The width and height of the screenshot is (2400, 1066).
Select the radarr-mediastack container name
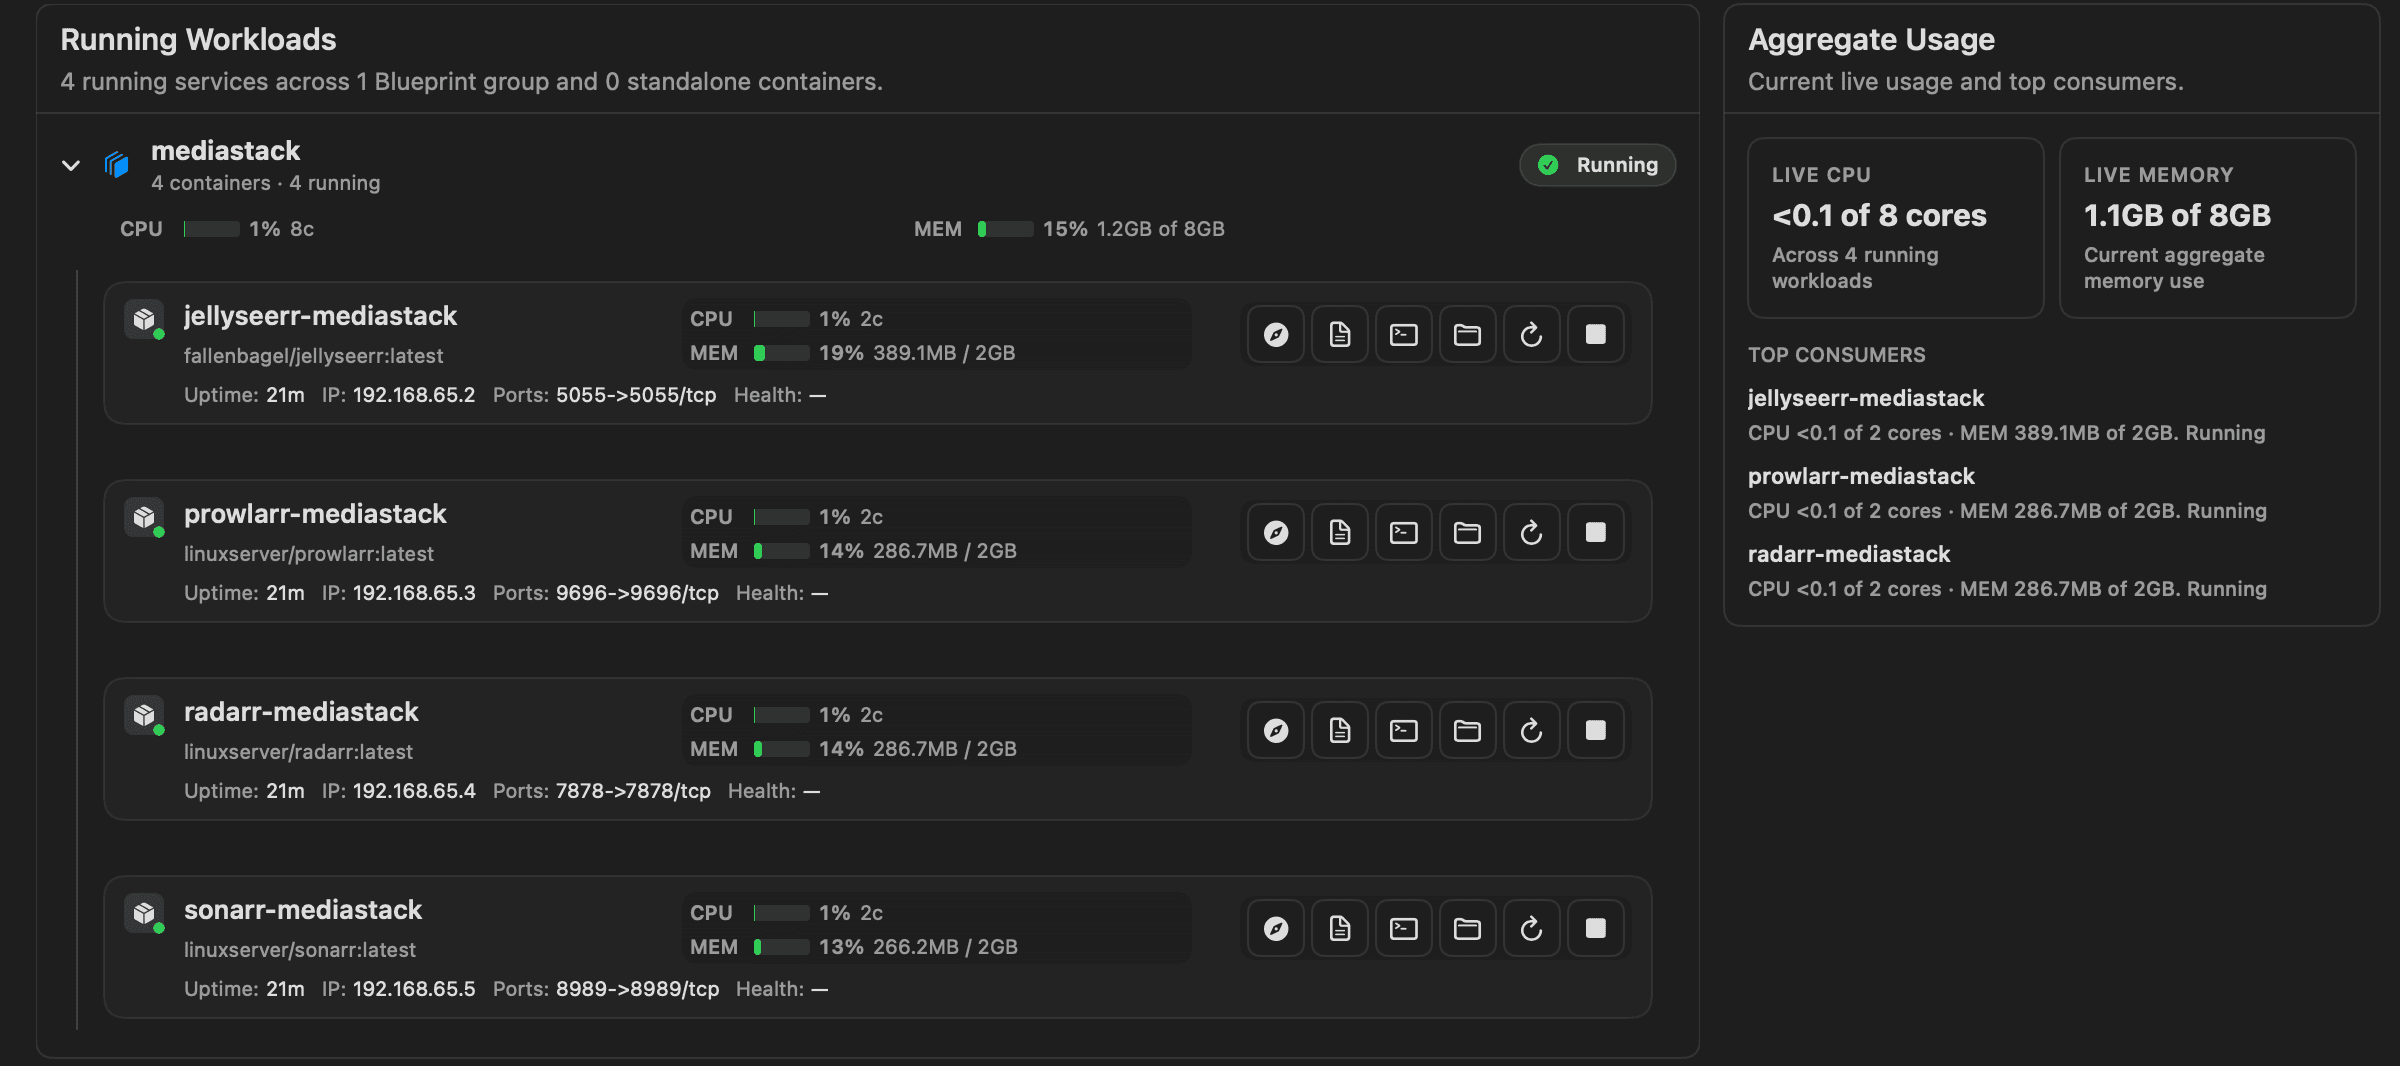click(x=301, y=712)
